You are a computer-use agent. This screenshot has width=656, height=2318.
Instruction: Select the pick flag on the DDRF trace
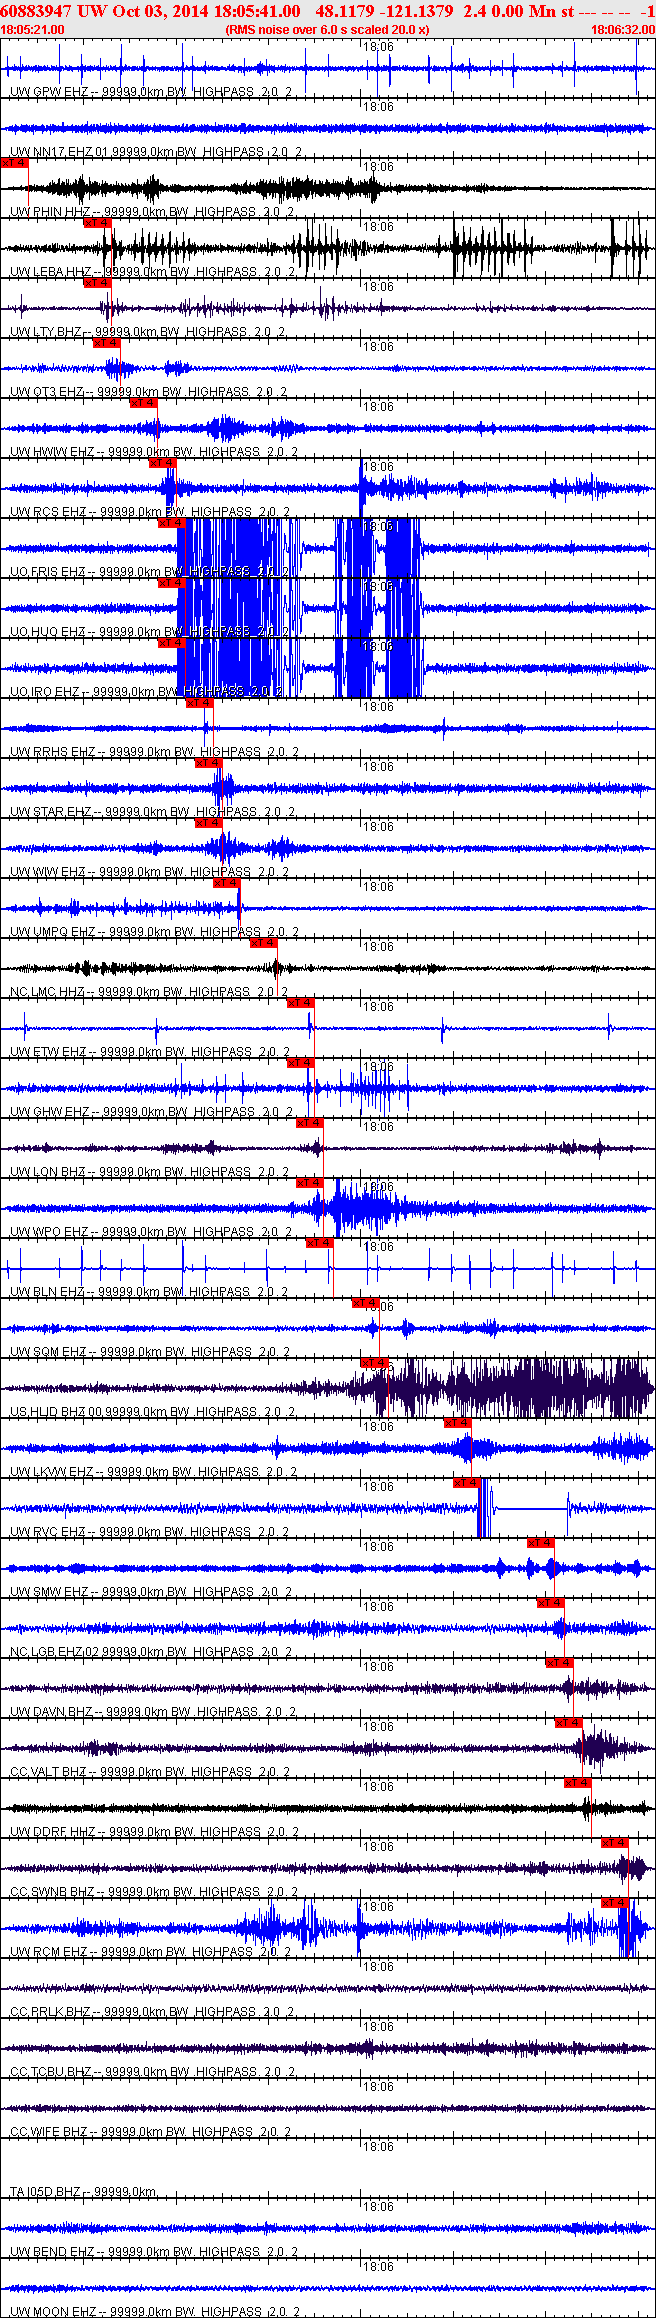point(577,1782)
